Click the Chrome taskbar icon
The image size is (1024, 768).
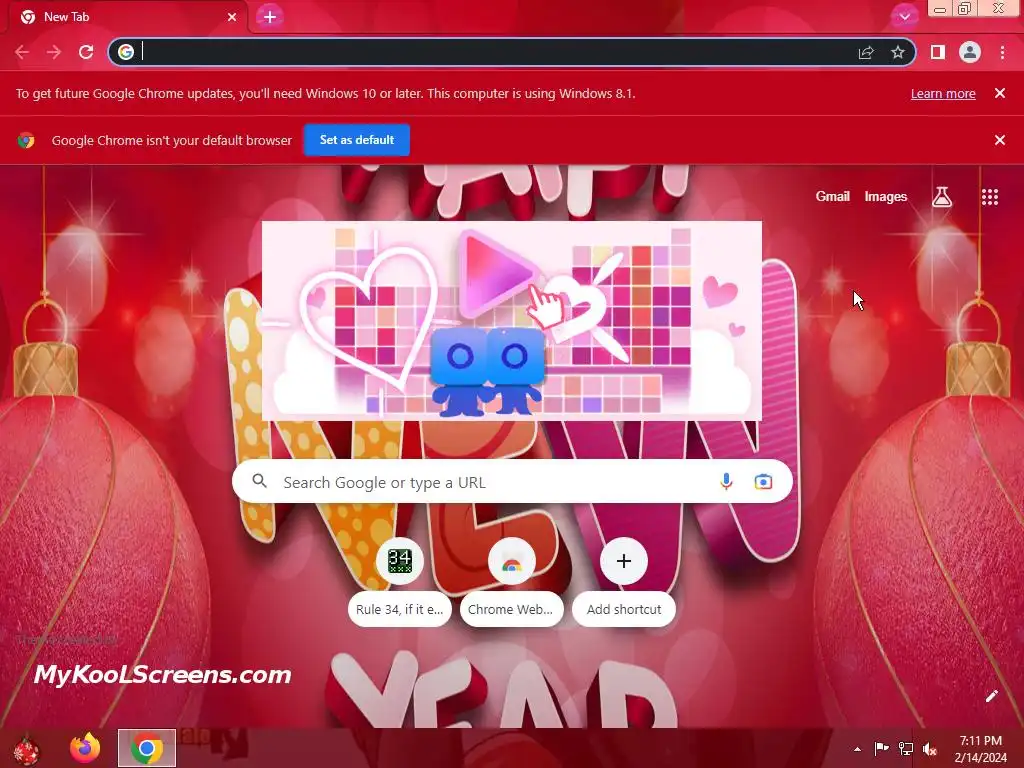pyautogui.click(x=147, y=748)
